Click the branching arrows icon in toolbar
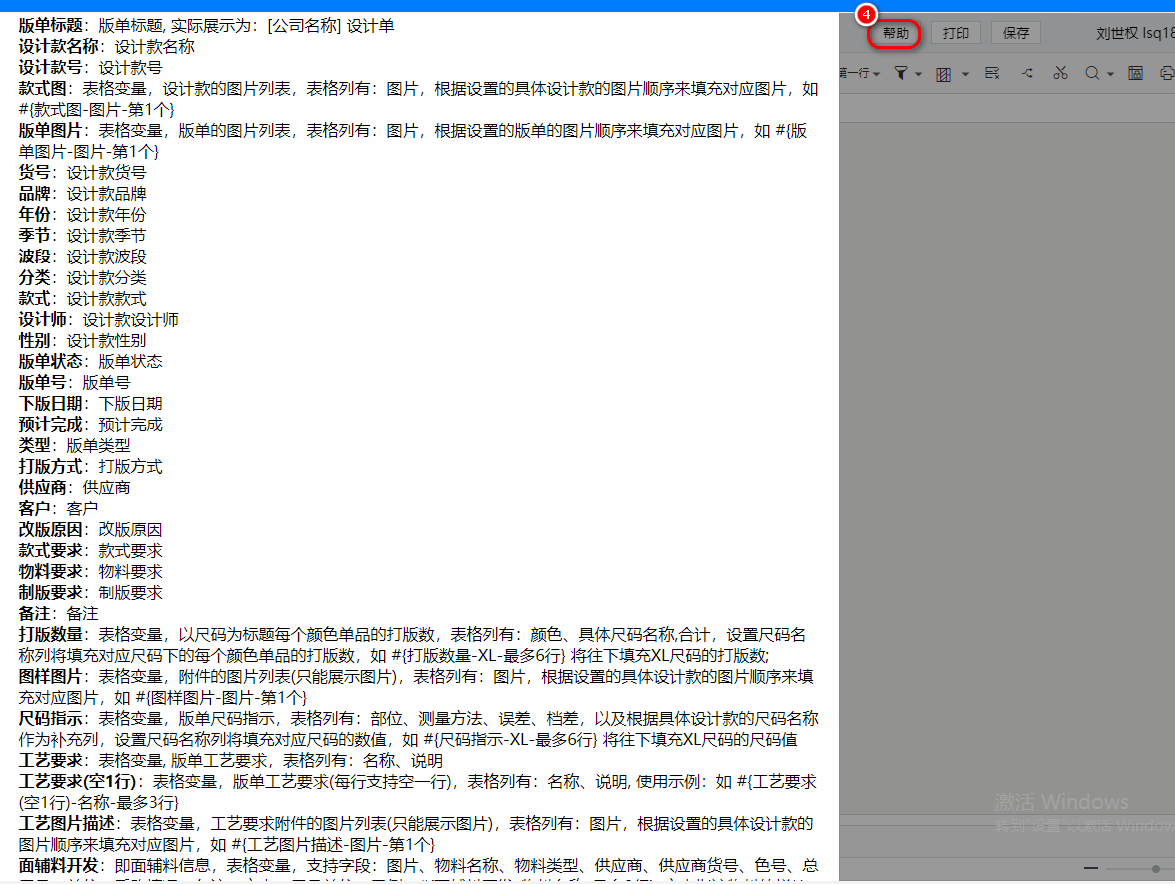Image resolution: width=1175 pixels, height=884 pixels. (1027, 73)
